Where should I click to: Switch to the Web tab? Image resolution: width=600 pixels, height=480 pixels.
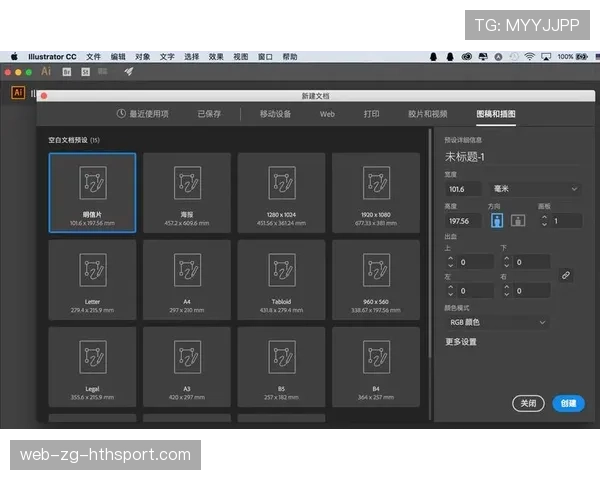click(x=327, y=114)
